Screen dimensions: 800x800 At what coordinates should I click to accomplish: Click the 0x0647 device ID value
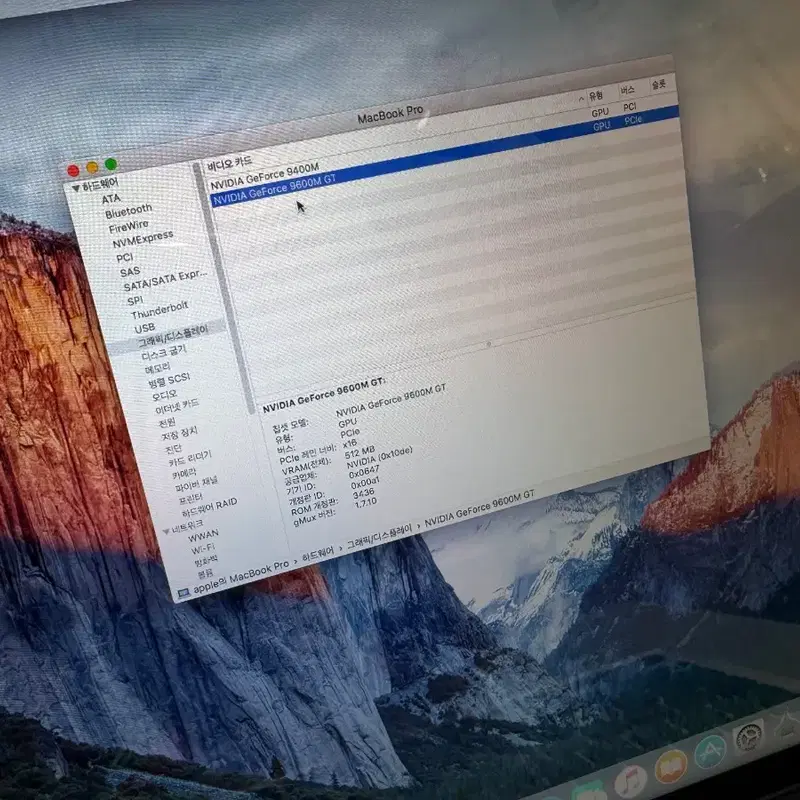(x=364, y=472)
